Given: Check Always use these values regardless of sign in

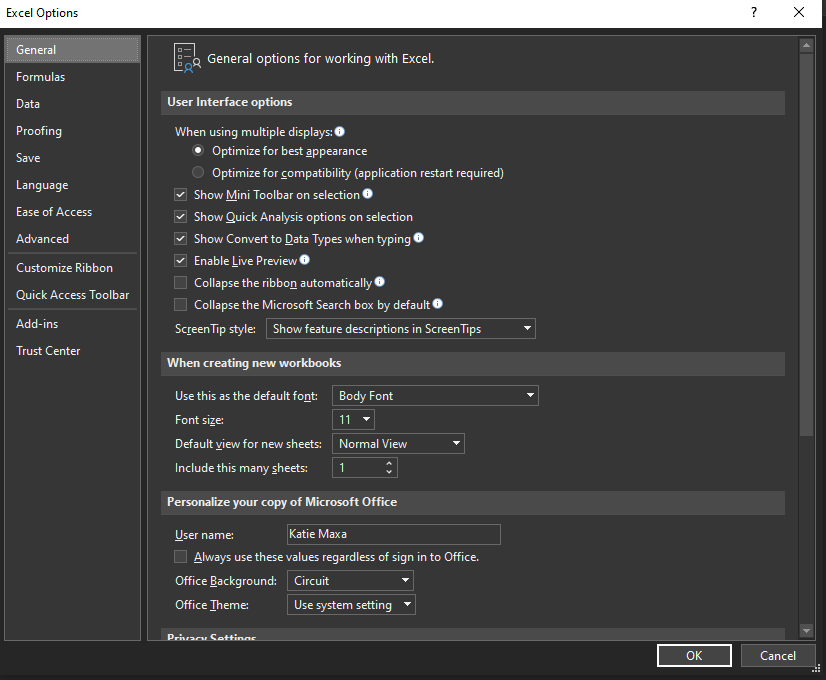Looking at the screenshot, I should click(181, 557).
